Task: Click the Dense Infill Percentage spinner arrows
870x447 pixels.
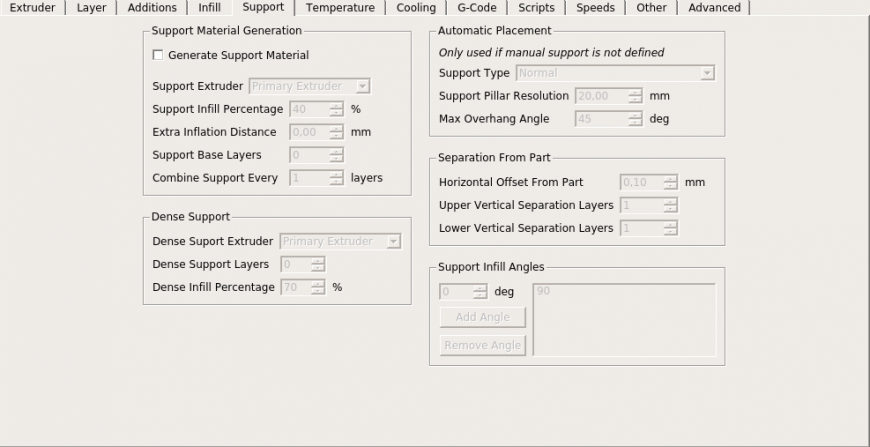Action: [317, 287]
